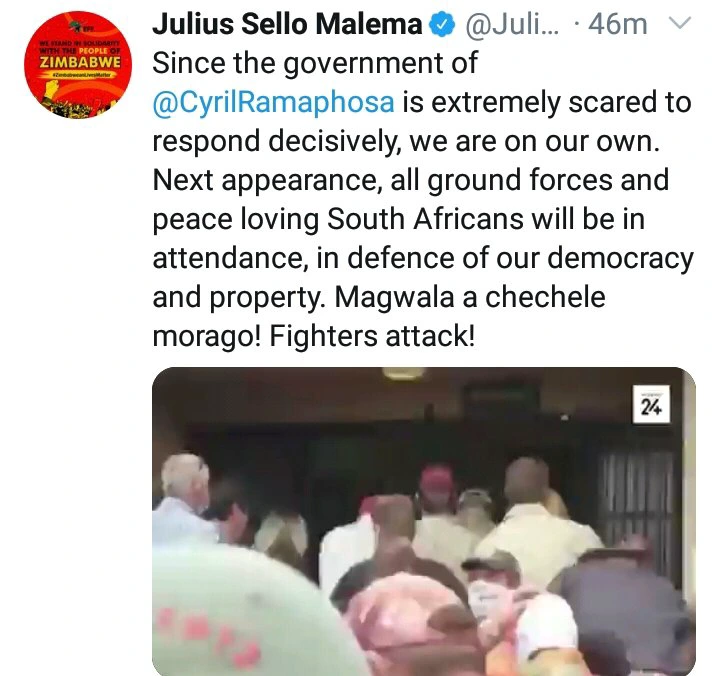Click the "peace loving South Africans" line

pyautogui.click(x=338, y=220)
